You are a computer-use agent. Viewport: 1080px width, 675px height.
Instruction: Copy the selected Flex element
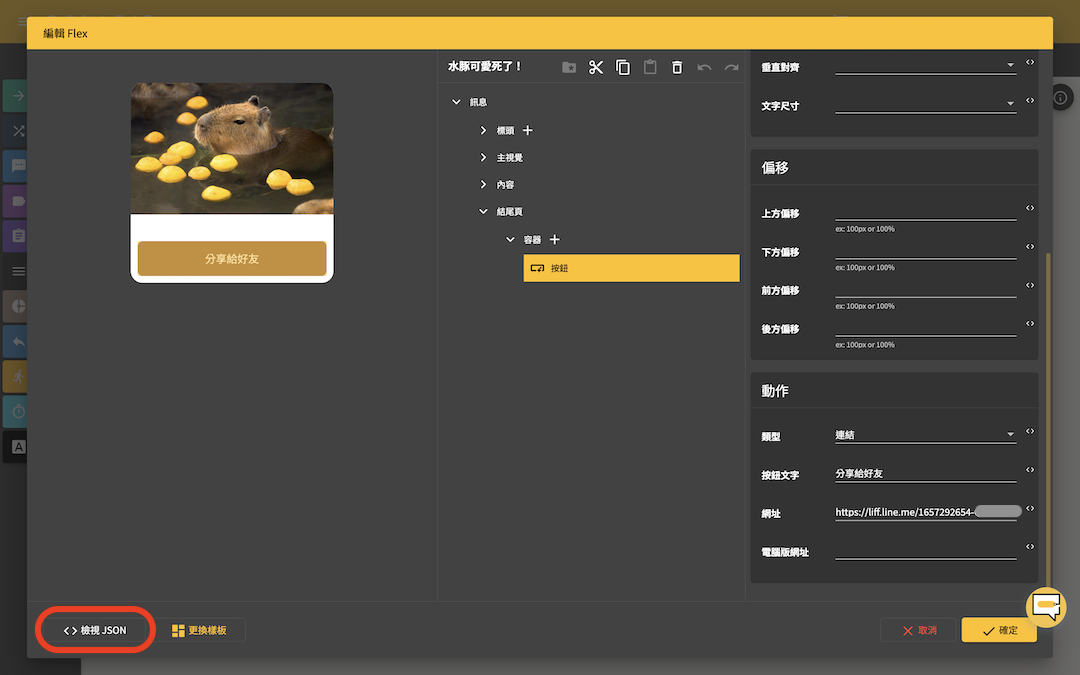[x=623, y=67]
